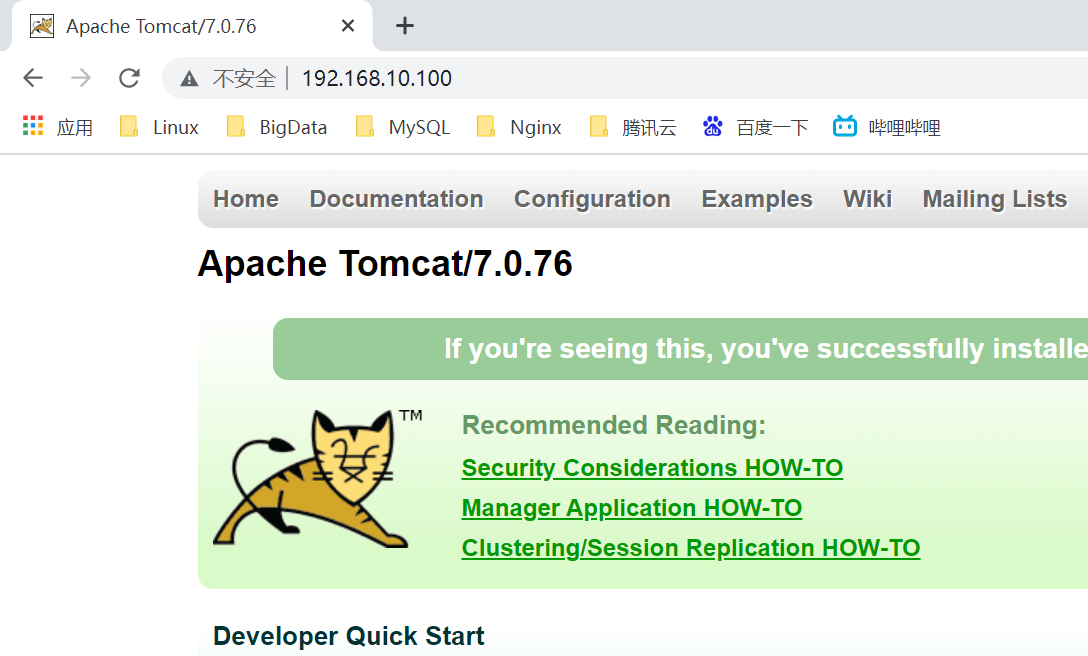Viewport: 1088px width, 656px height.
Task: Open Manager Application HOW-TO link
Action: 631,508
